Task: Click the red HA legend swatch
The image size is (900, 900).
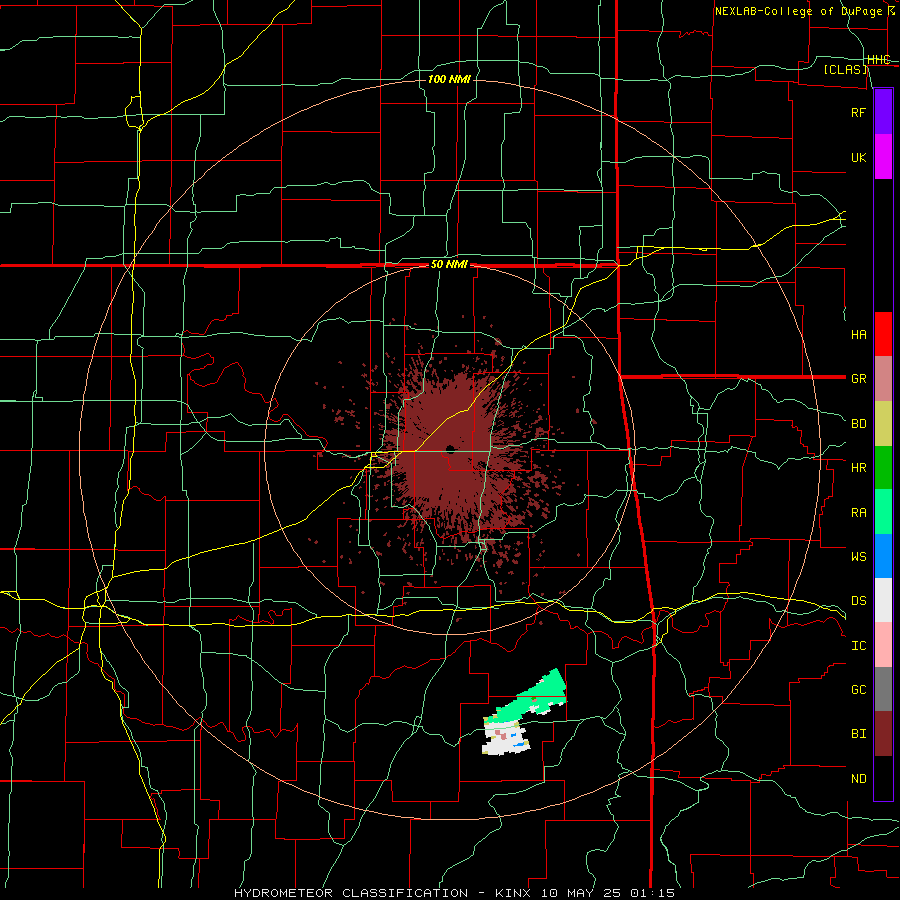Action: click(883, 334)
